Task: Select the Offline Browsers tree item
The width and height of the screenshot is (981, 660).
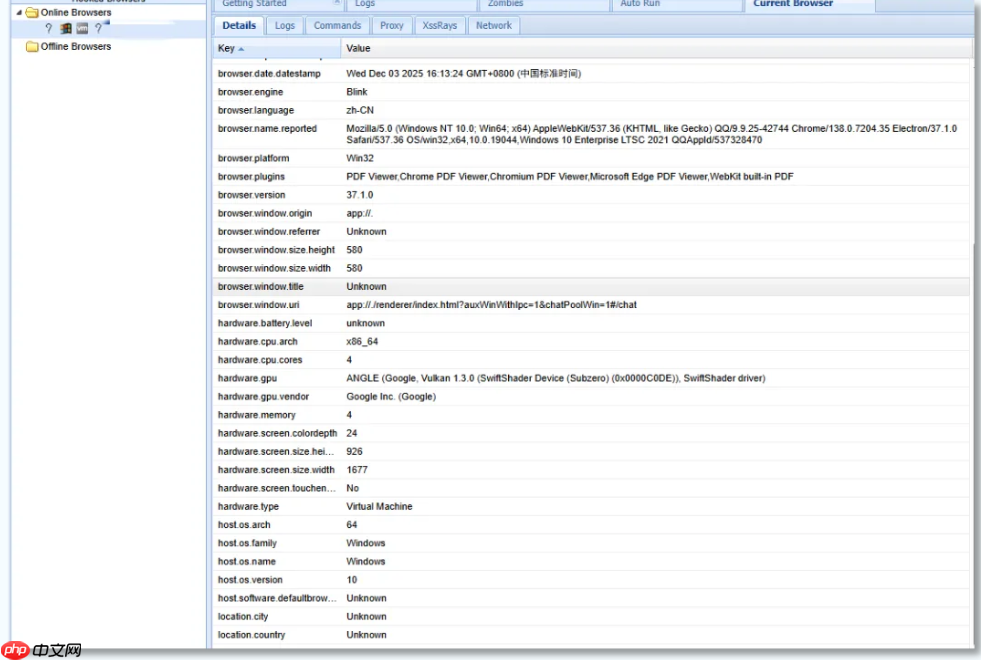Action: 76,47
